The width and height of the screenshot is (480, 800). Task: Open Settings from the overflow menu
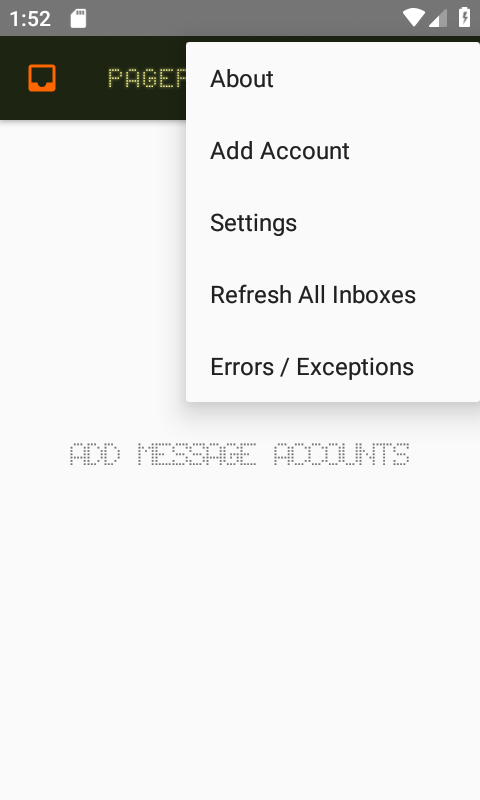click(333, 223)
